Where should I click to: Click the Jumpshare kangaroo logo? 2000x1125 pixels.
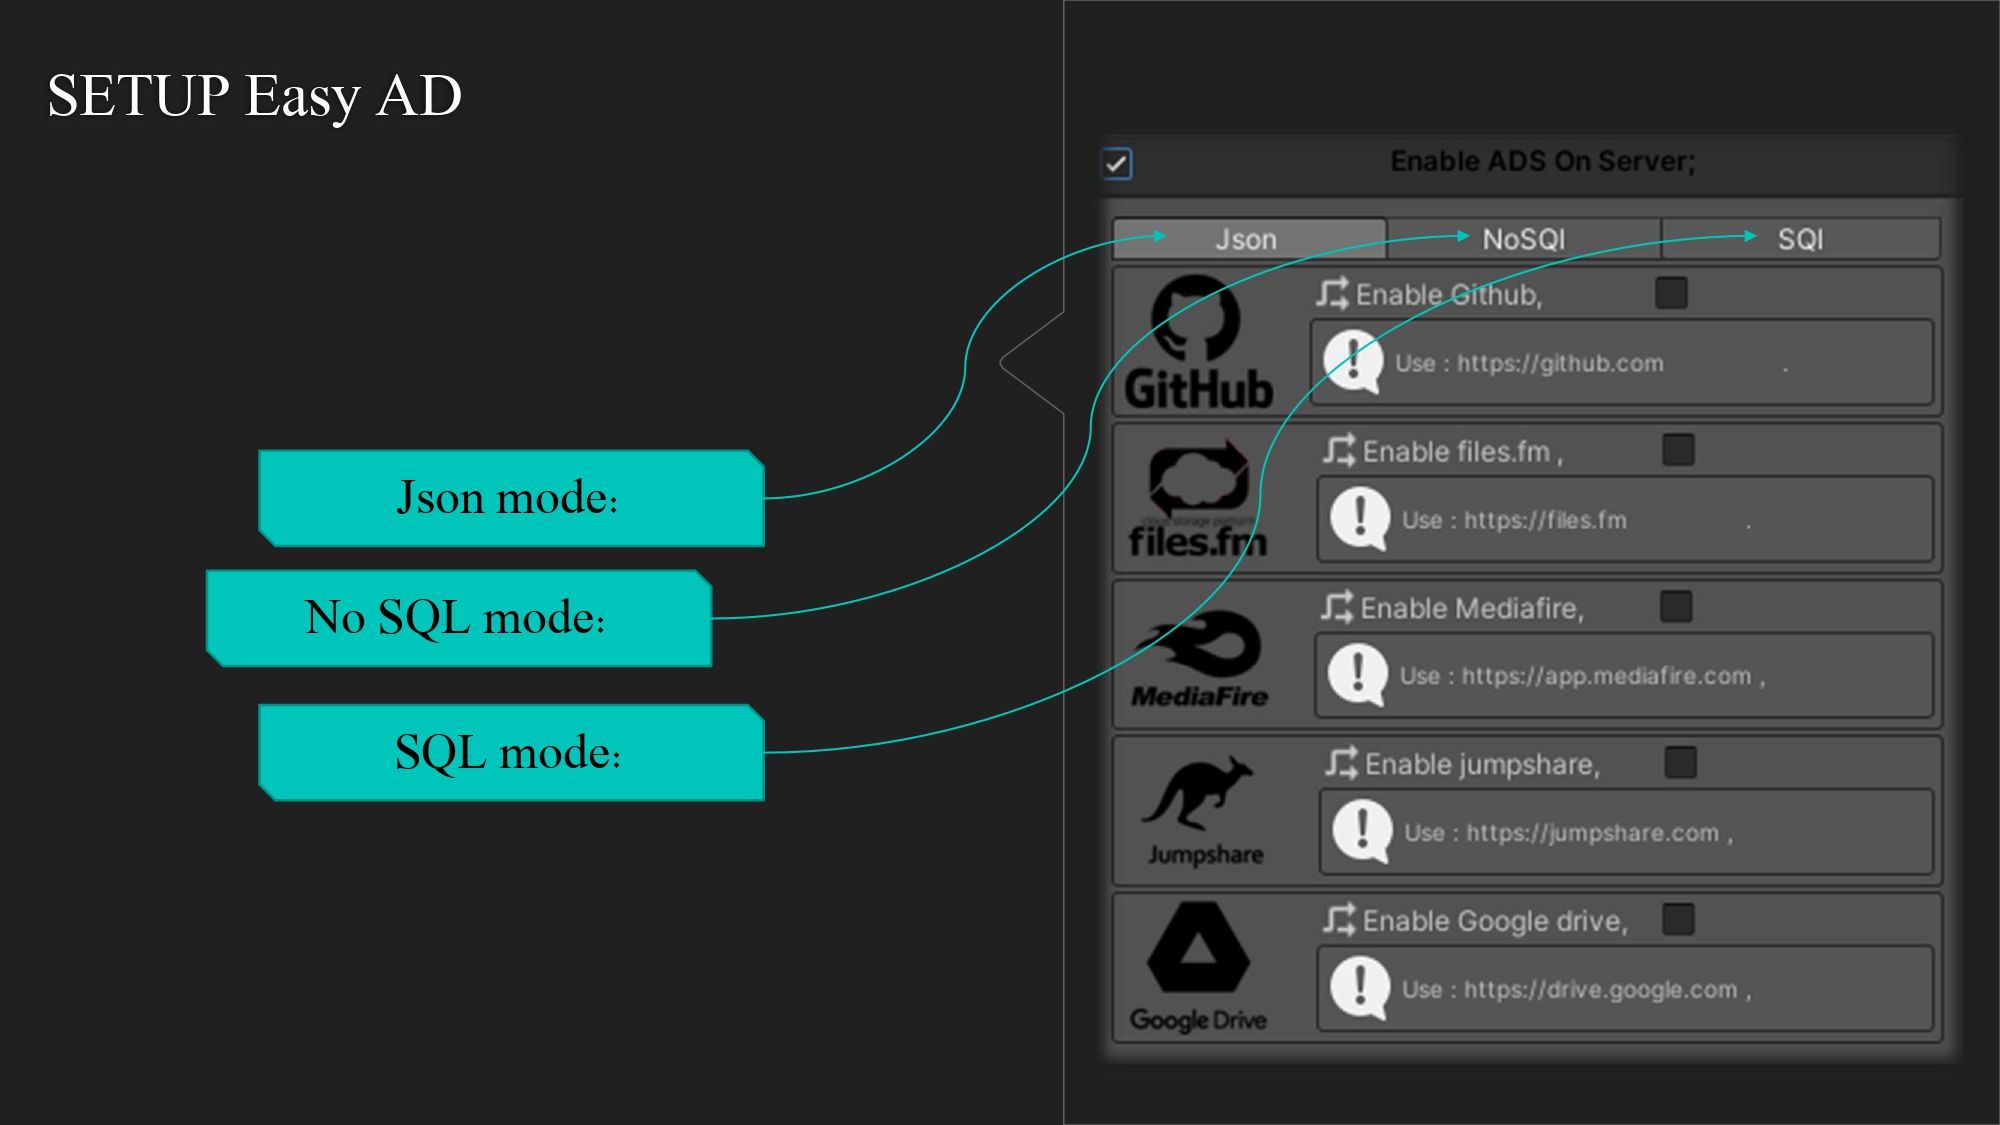coord(1197,793)
